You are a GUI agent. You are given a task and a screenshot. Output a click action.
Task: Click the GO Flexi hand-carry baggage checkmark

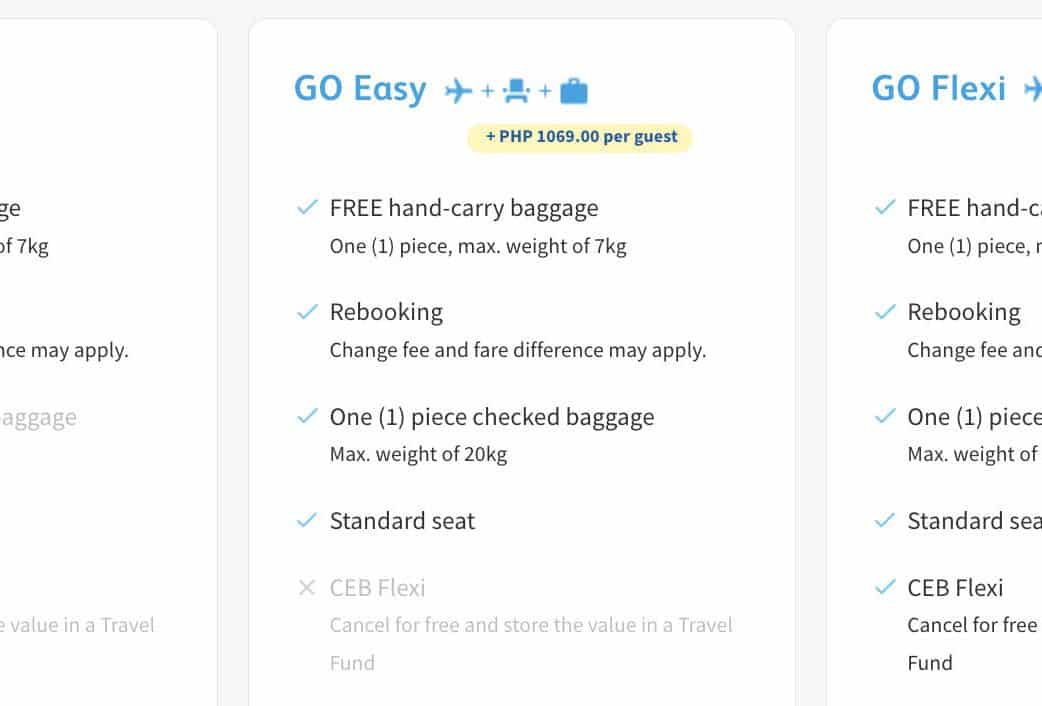coord(885,208)
